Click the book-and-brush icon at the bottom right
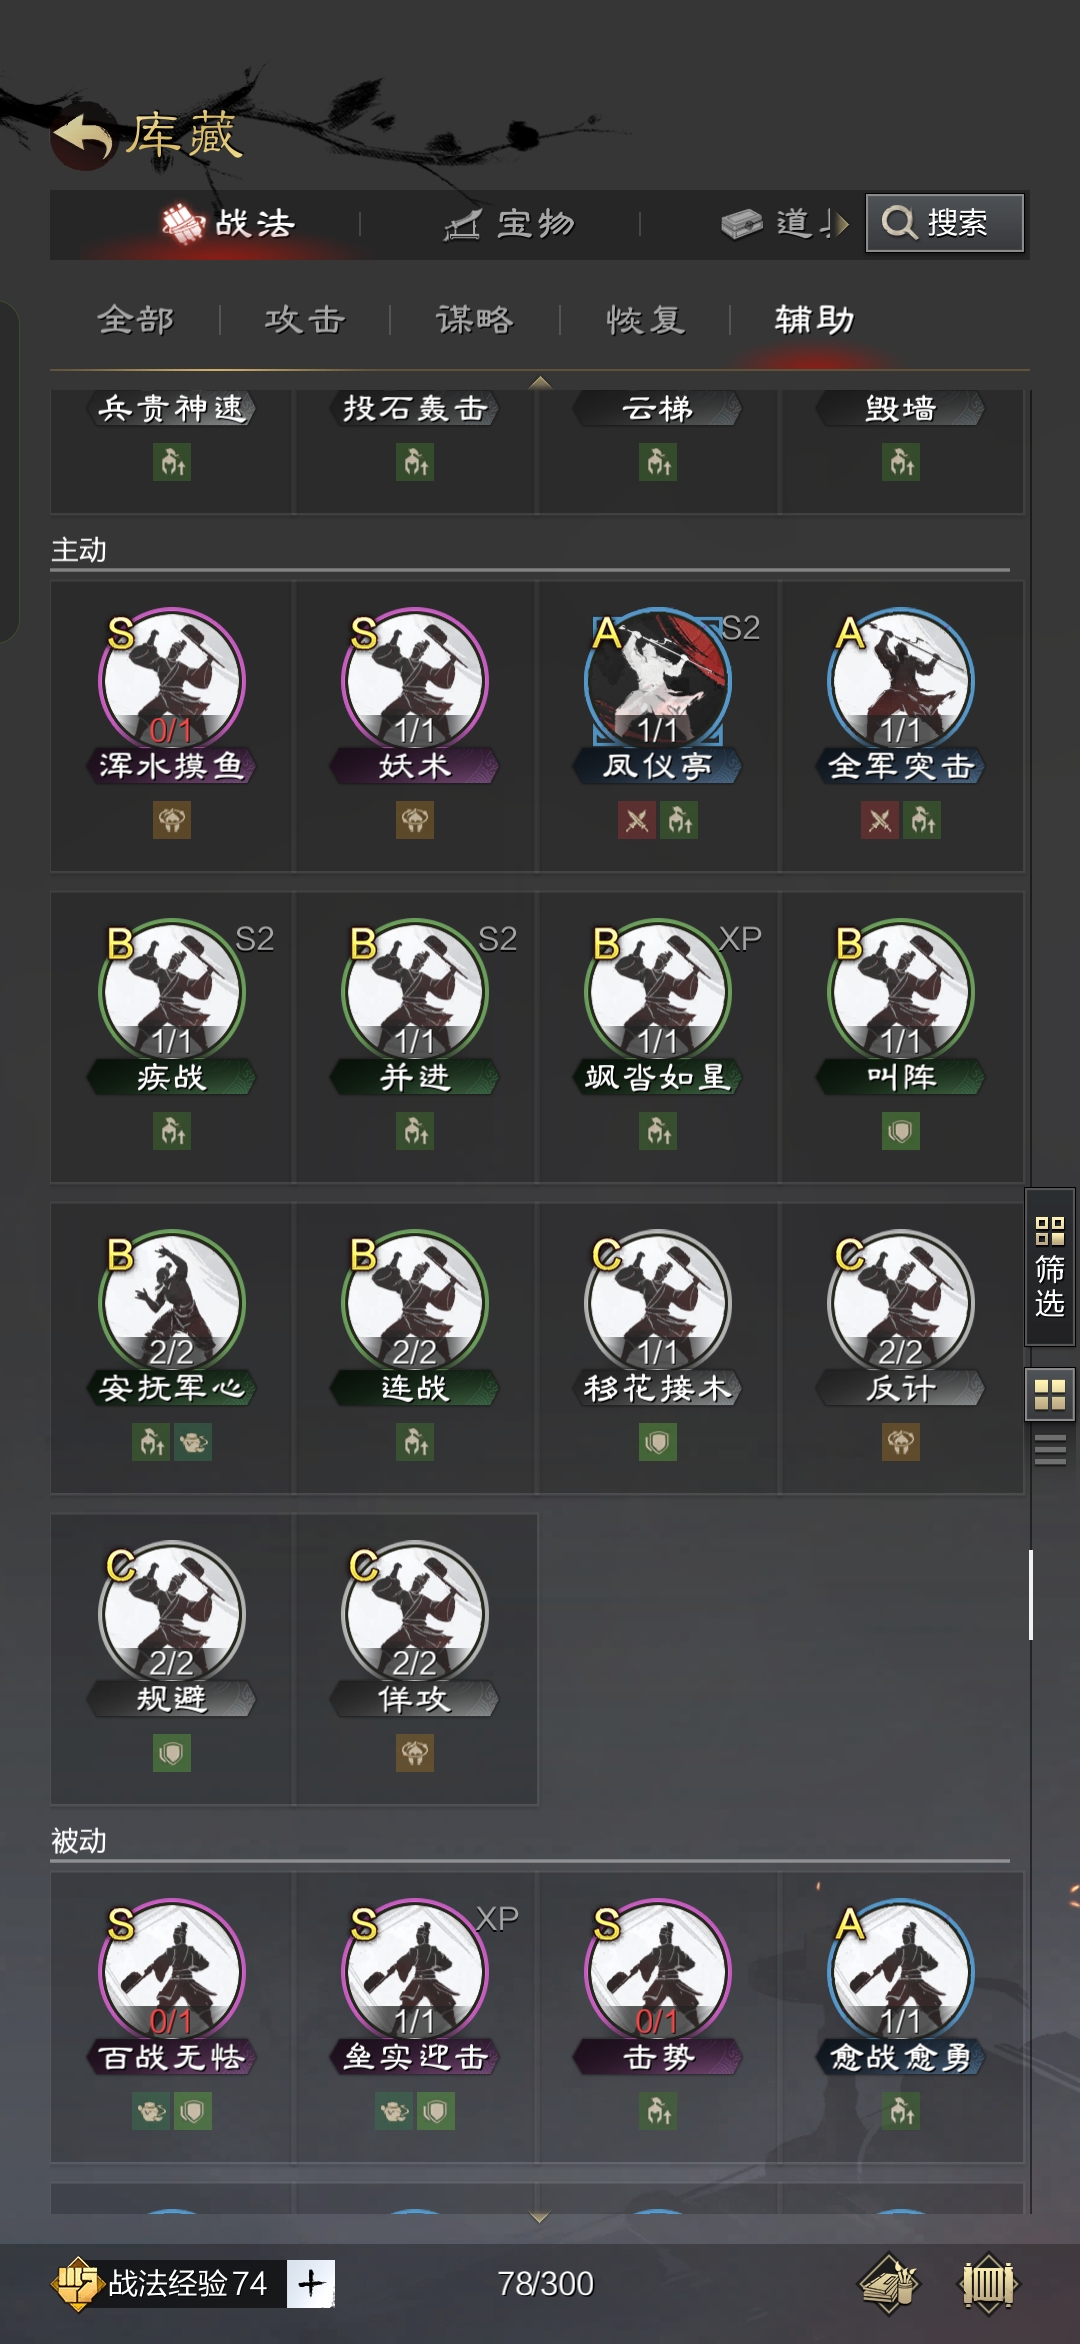This screenshot has height=2344, width=1080. (889, 2283)
